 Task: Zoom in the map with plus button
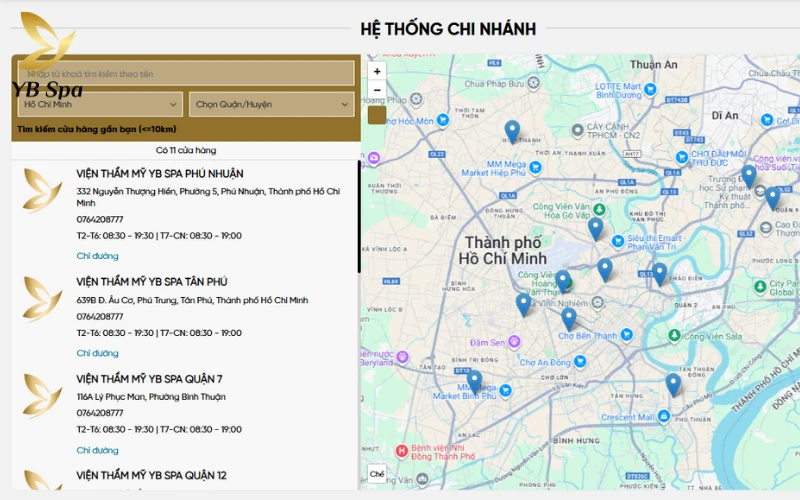pyautogui.click(x=377, y=71)
